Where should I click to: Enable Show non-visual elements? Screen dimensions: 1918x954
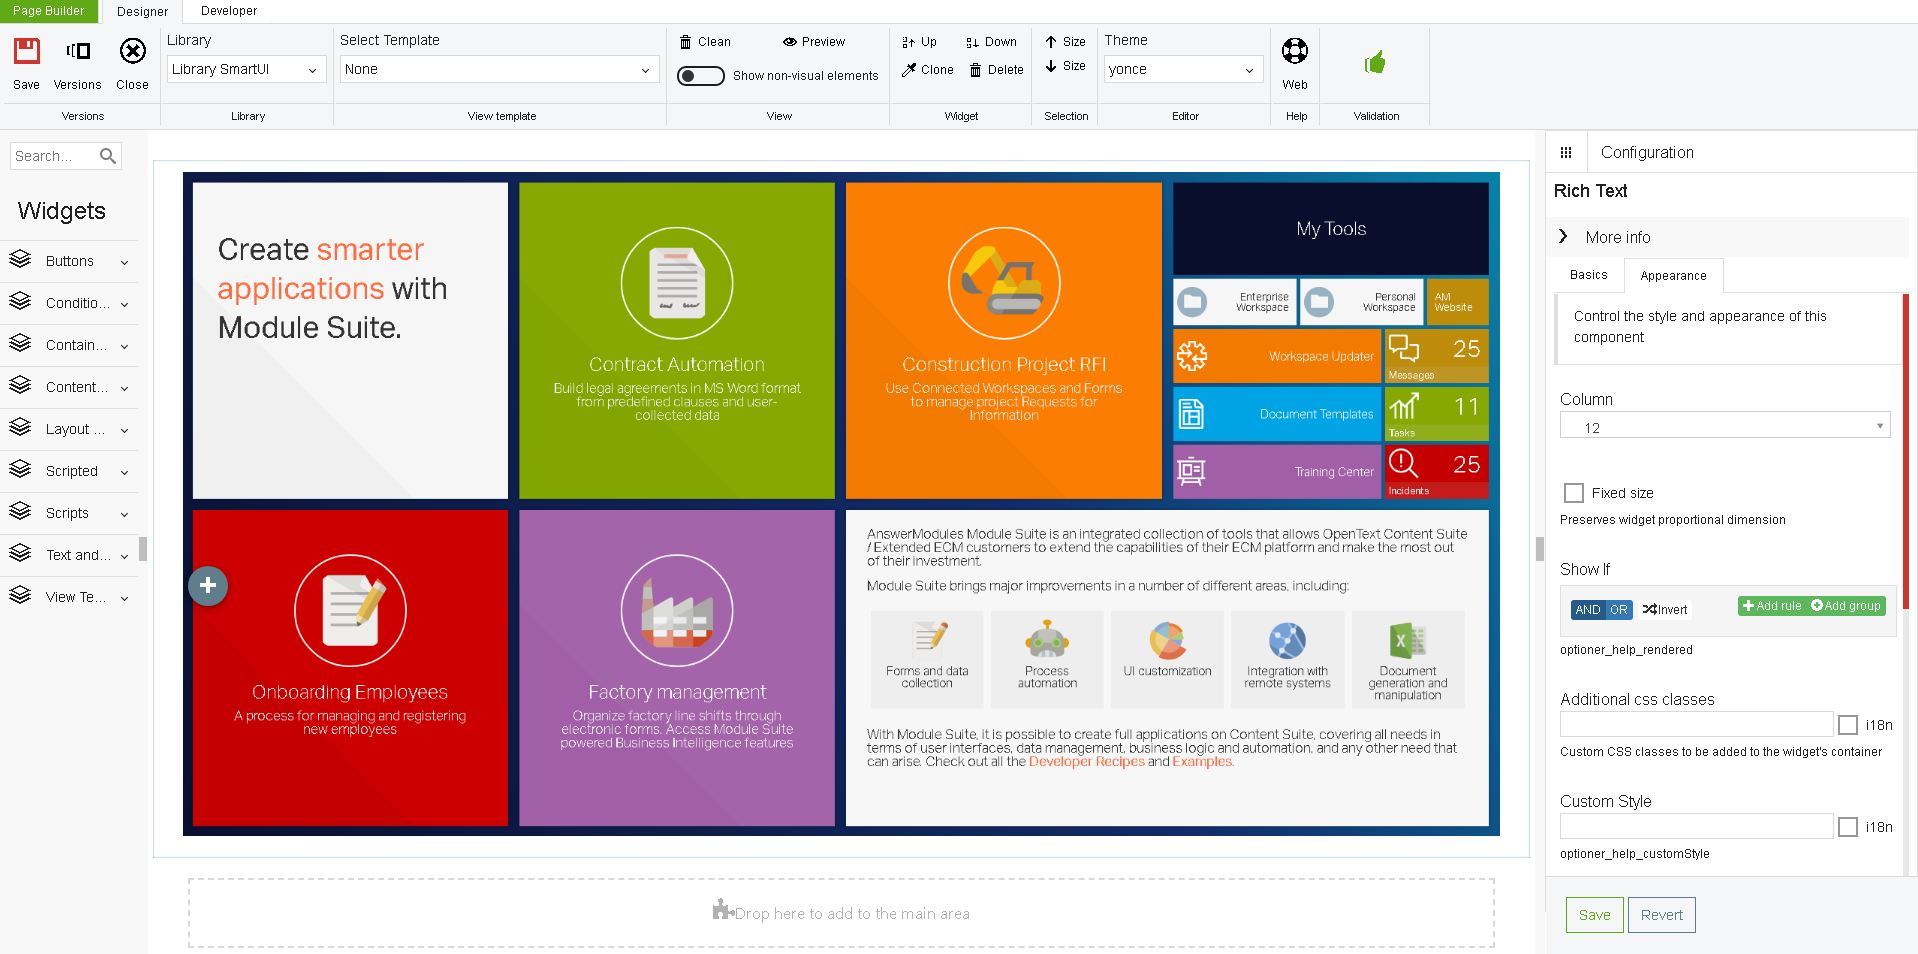point(700,75)
